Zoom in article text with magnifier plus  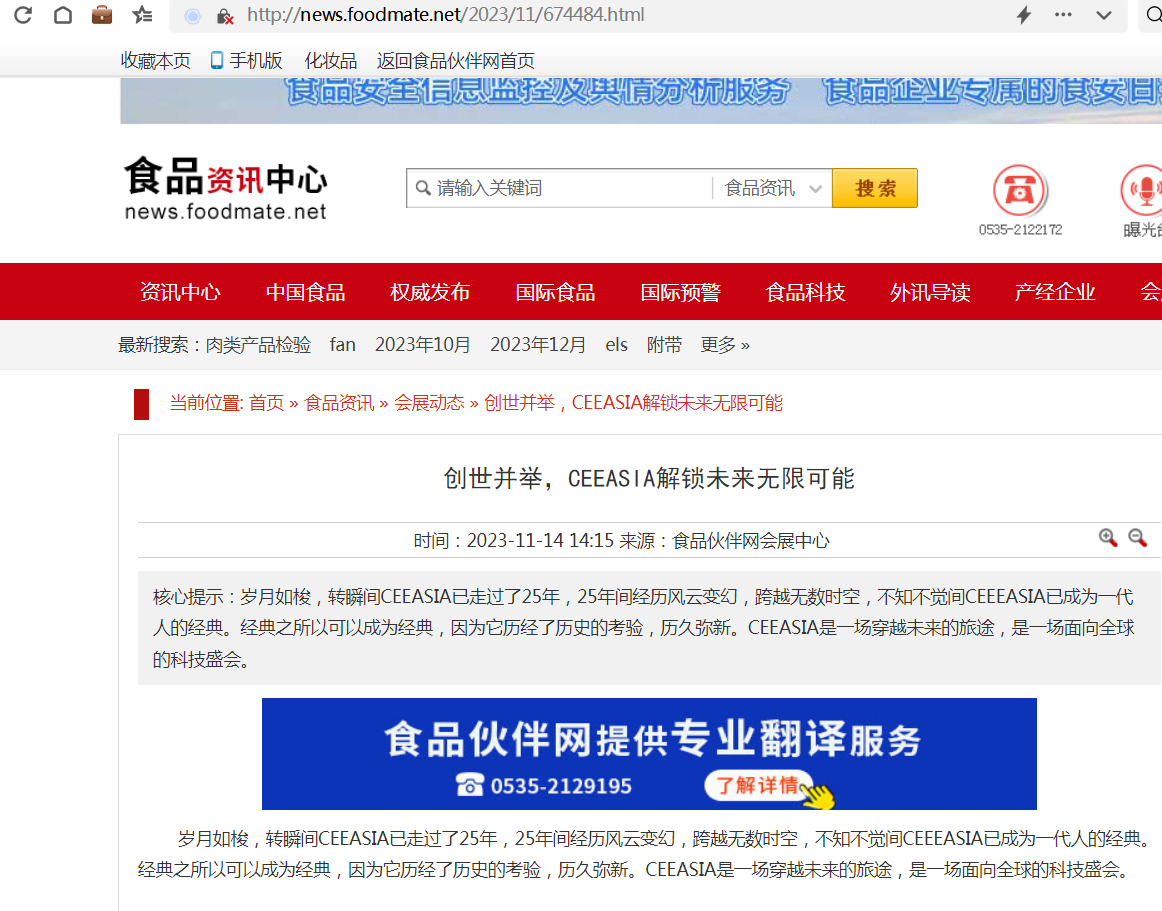tap(1108, 538)
